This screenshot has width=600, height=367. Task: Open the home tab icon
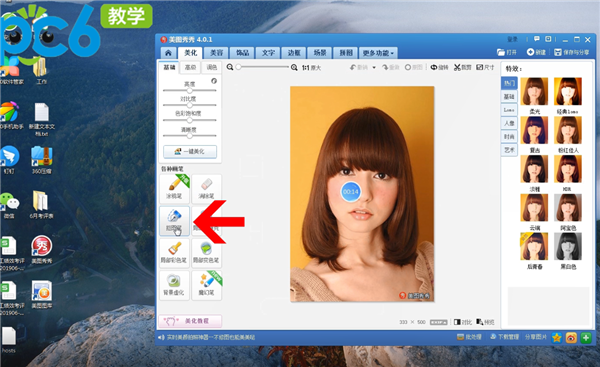tap(168, 53)
